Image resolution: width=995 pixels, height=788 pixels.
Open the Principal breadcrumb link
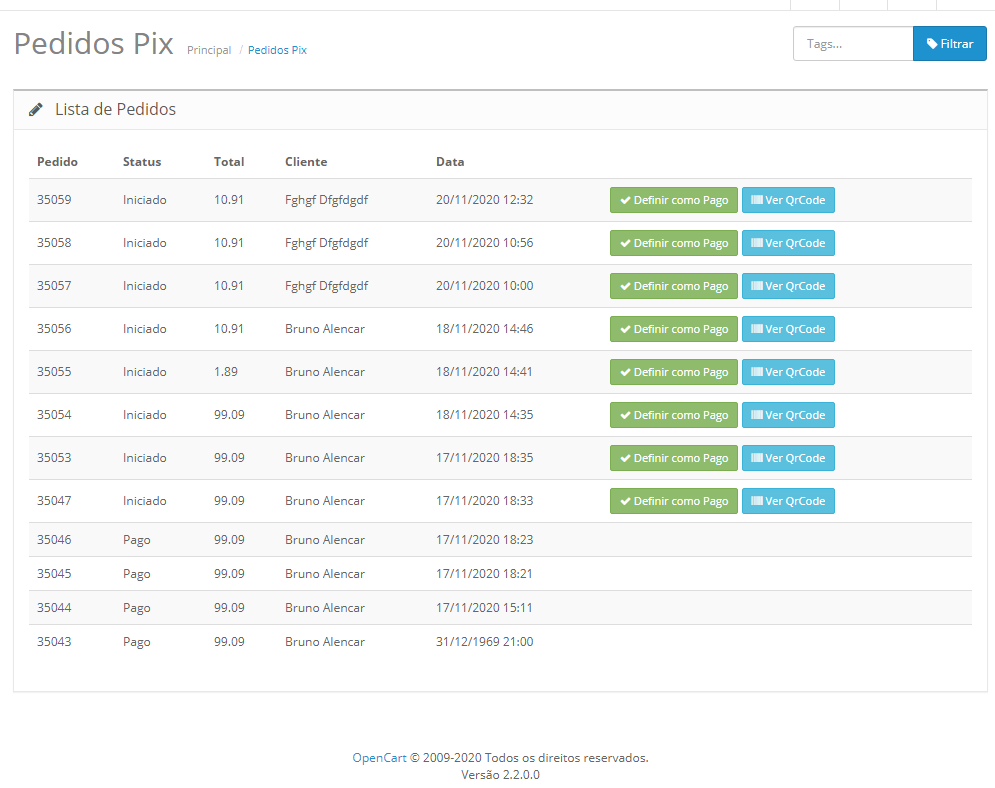[209, 50]
